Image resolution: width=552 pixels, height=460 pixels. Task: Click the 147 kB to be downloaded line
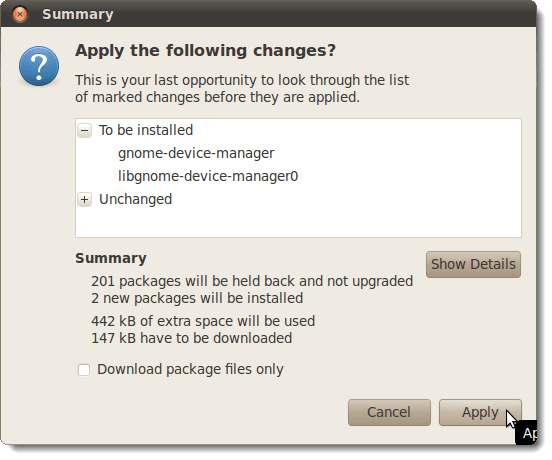coord(192,338)
